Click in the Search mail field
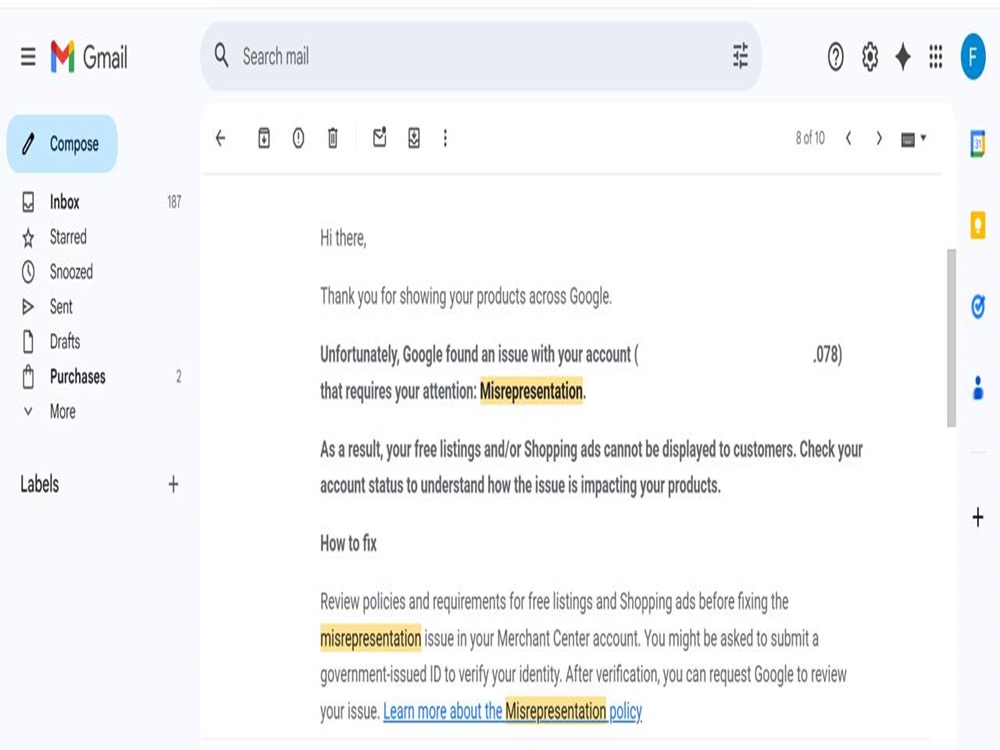The height and width of the screenshot is (750, 1000). [x=482, y=56]
